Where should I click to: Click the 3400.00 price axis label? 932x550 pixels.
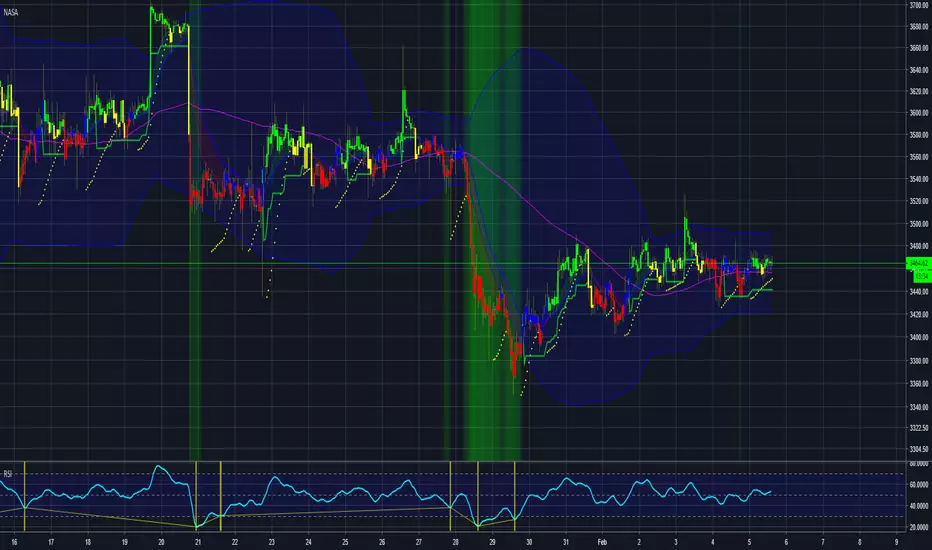(919, 337)
